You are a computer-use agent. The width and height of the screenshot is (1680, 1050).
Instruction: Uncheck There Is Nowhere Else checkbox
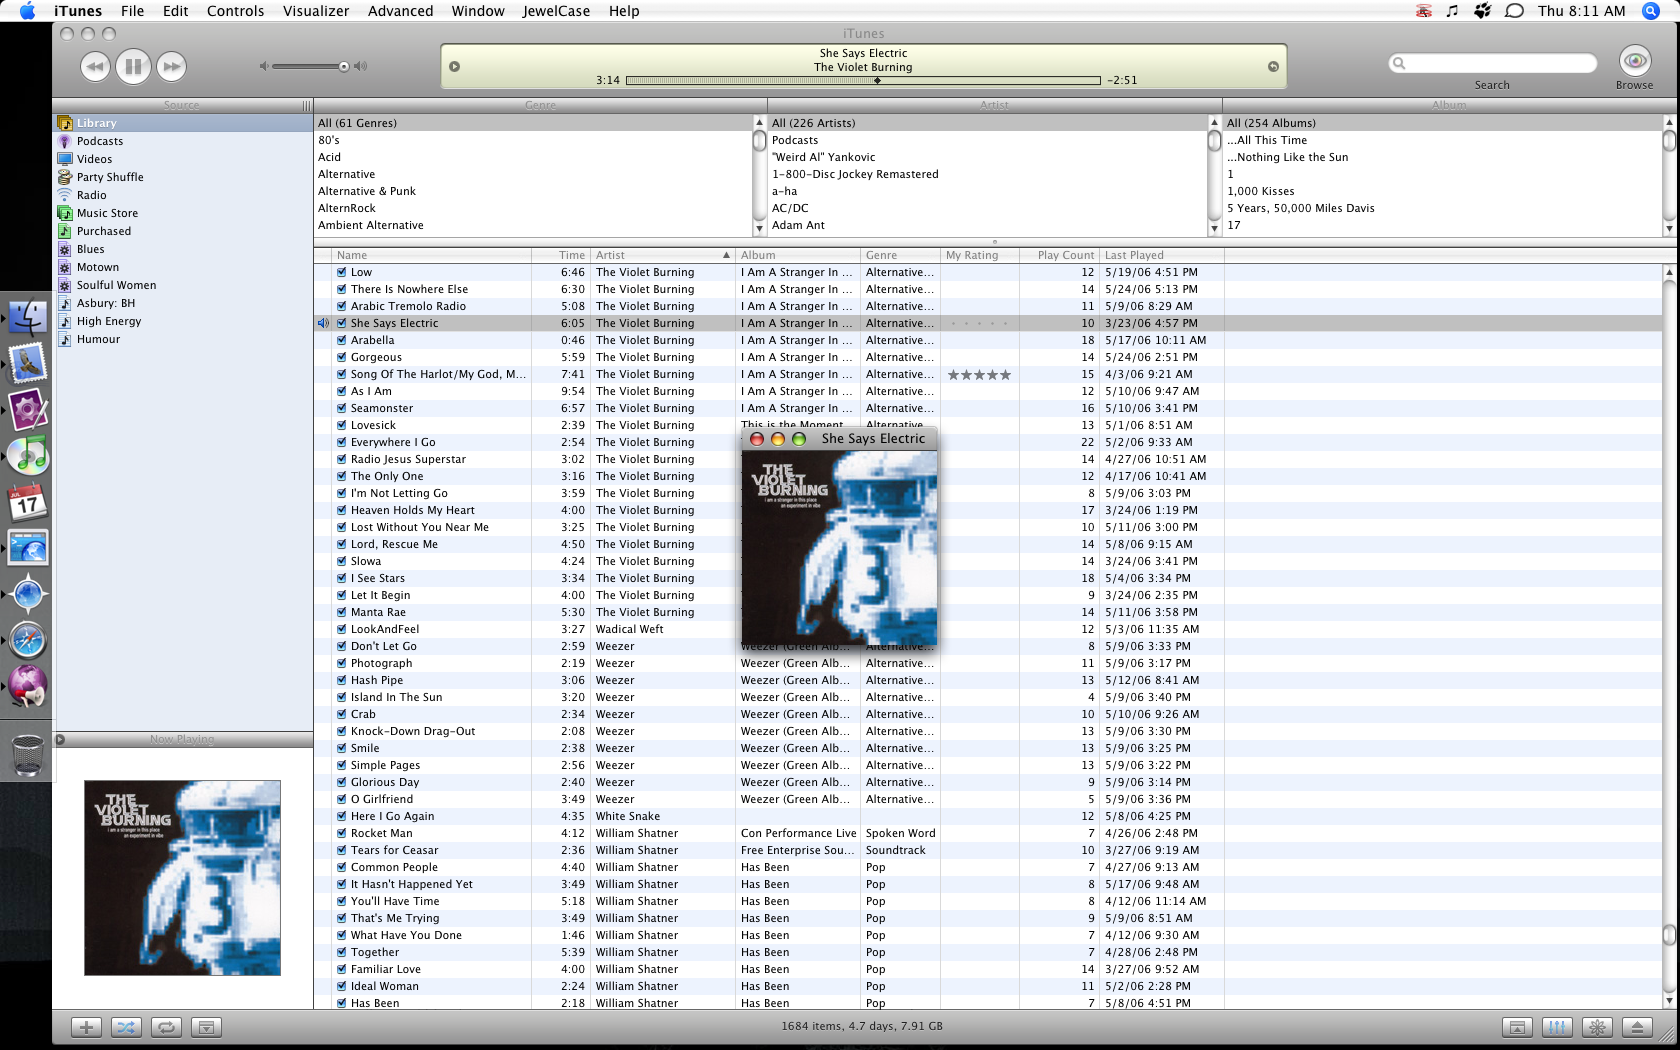coord(342,289)
